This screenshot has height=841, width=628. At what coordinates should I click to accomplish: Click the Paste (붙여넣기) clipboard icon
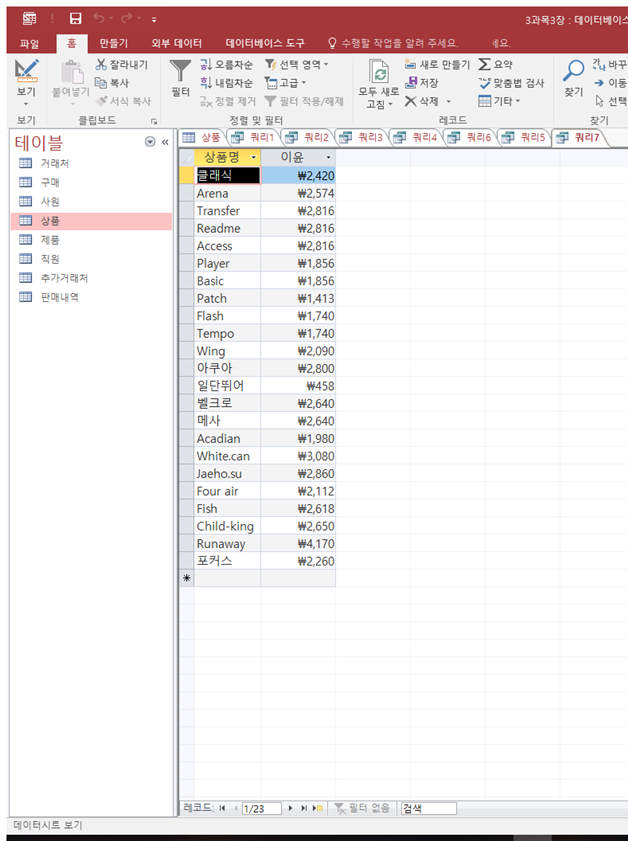tap(71, 71)
